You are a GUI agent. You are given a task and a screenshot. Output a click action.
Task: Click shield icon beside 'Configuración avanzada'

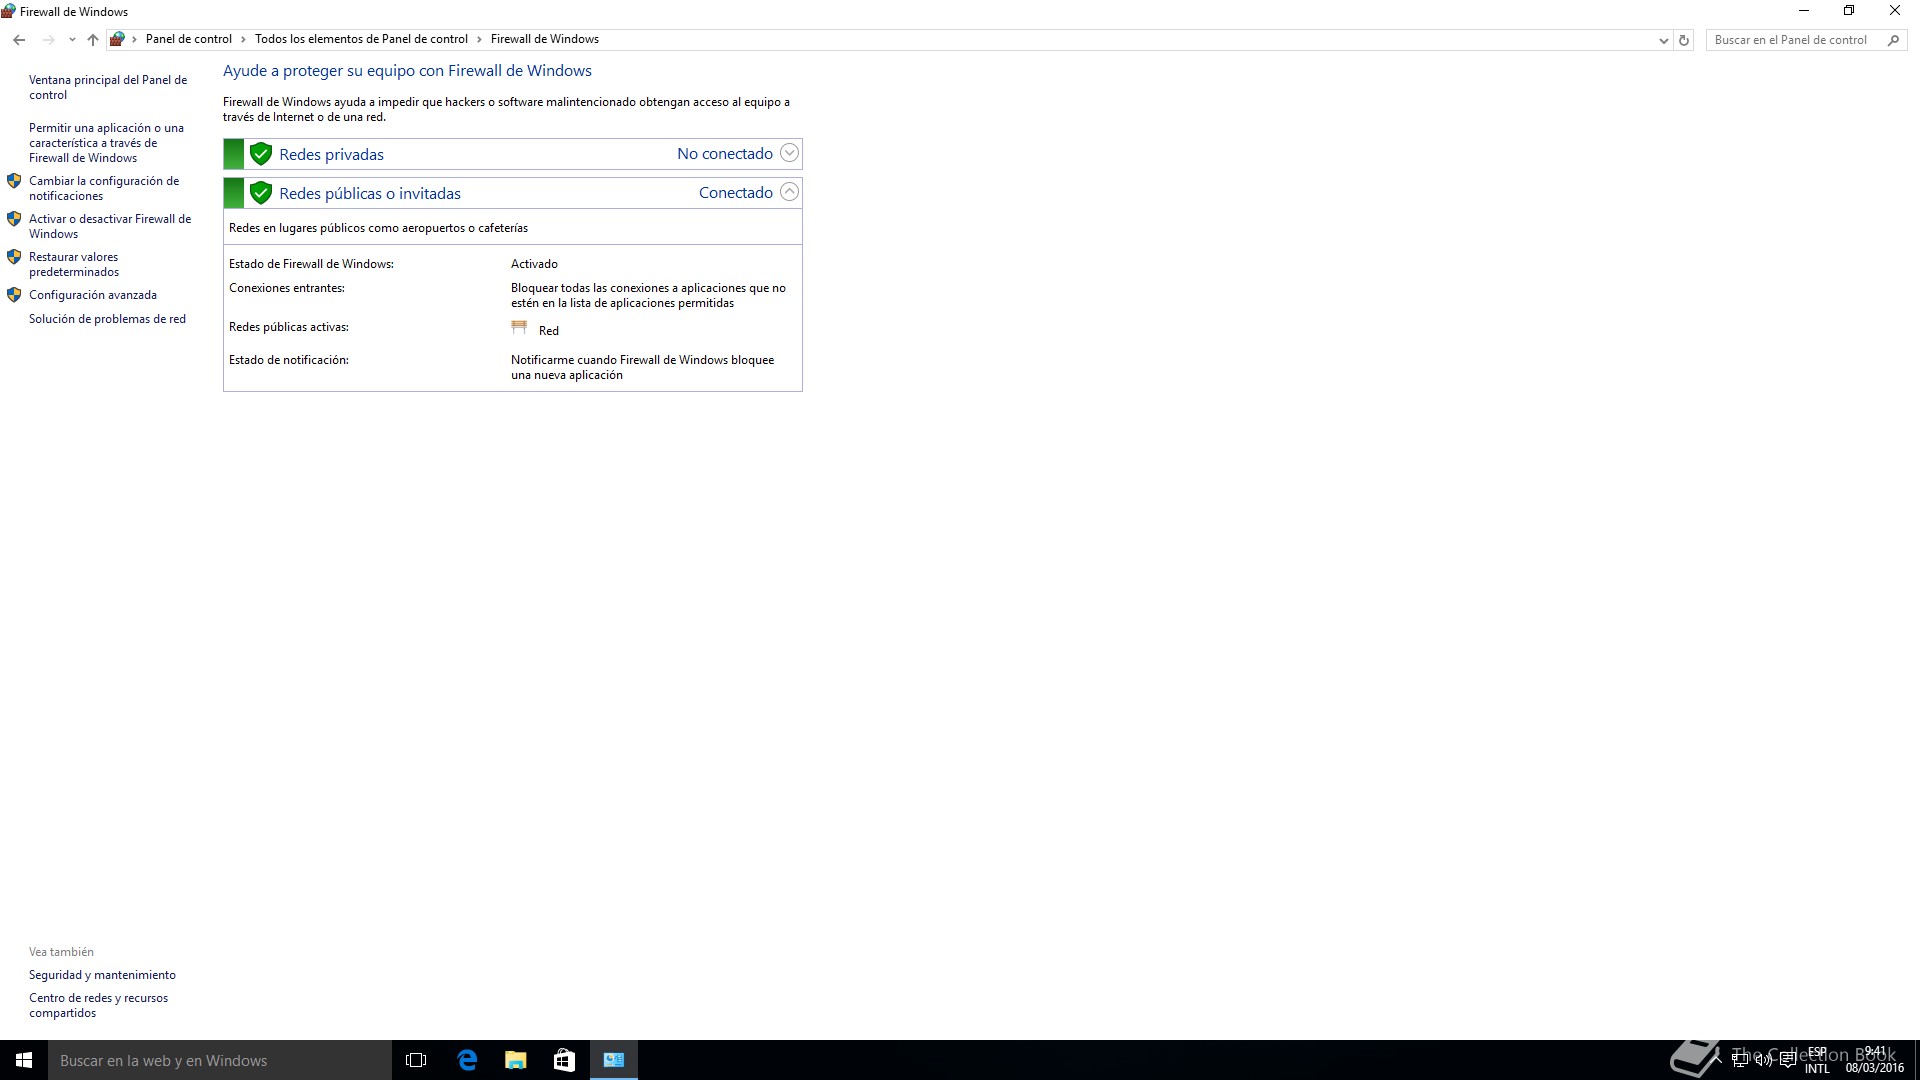click(x=14, y=295)
